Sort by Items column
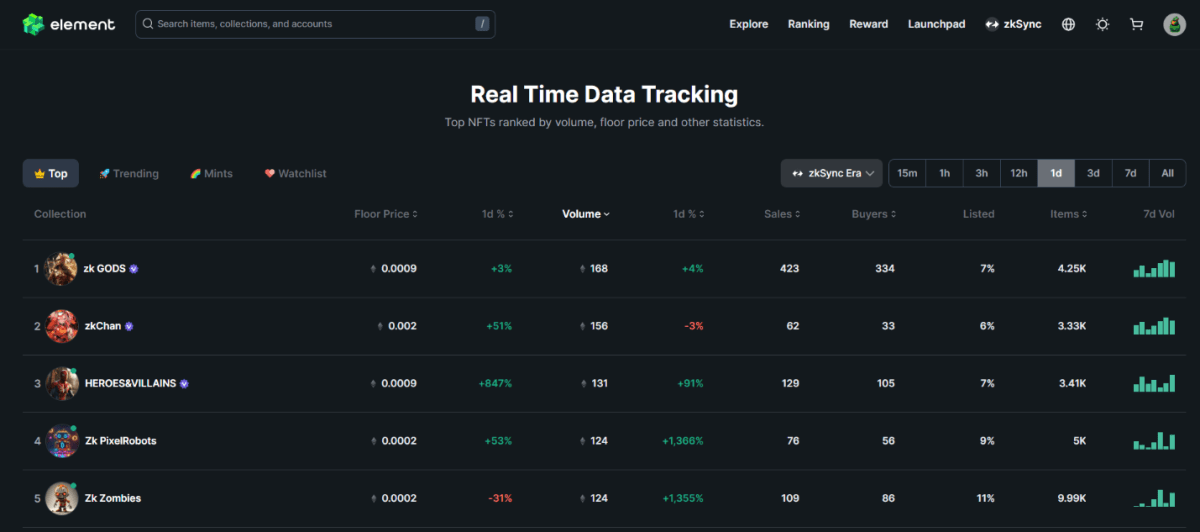Screen dimensions: 1200x532 point(1068,214)
